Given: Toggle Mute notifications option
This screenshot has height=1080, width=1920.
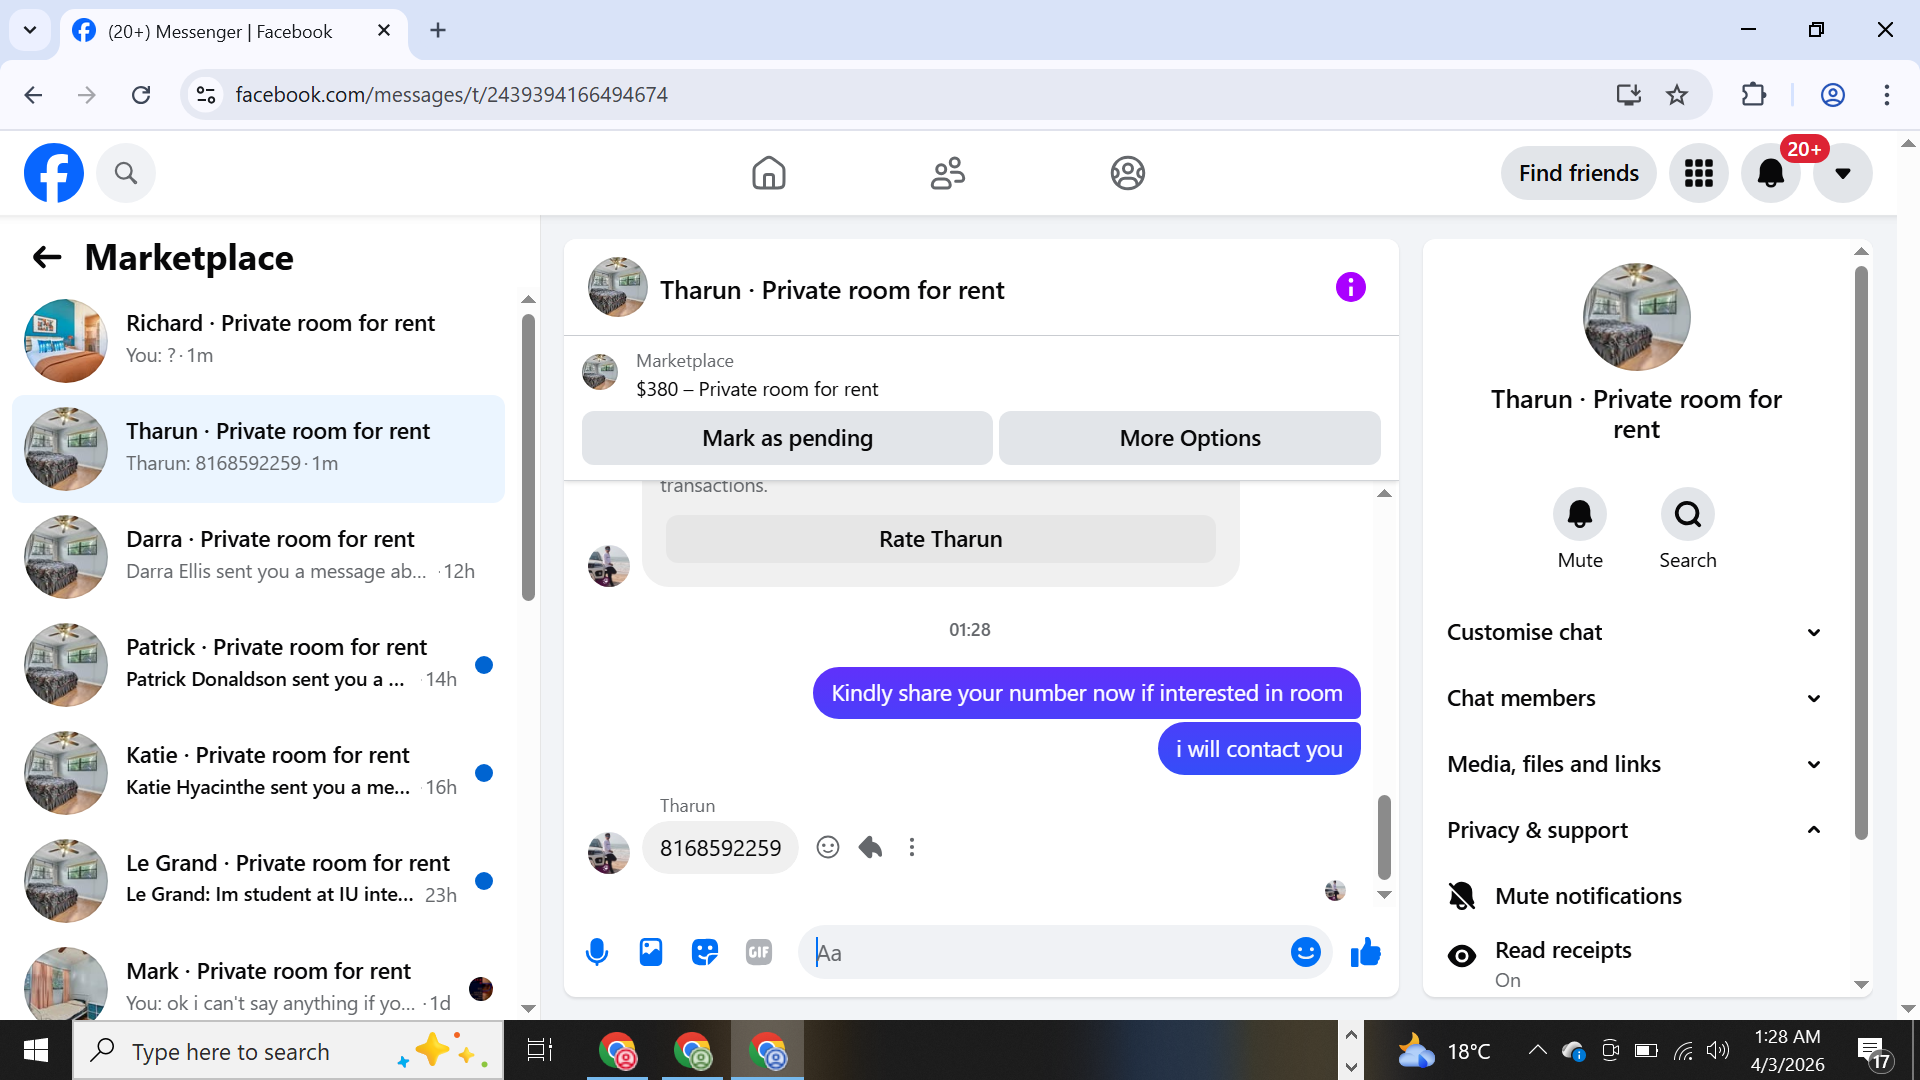Looking at the screenshot, I should (1636, 896).
